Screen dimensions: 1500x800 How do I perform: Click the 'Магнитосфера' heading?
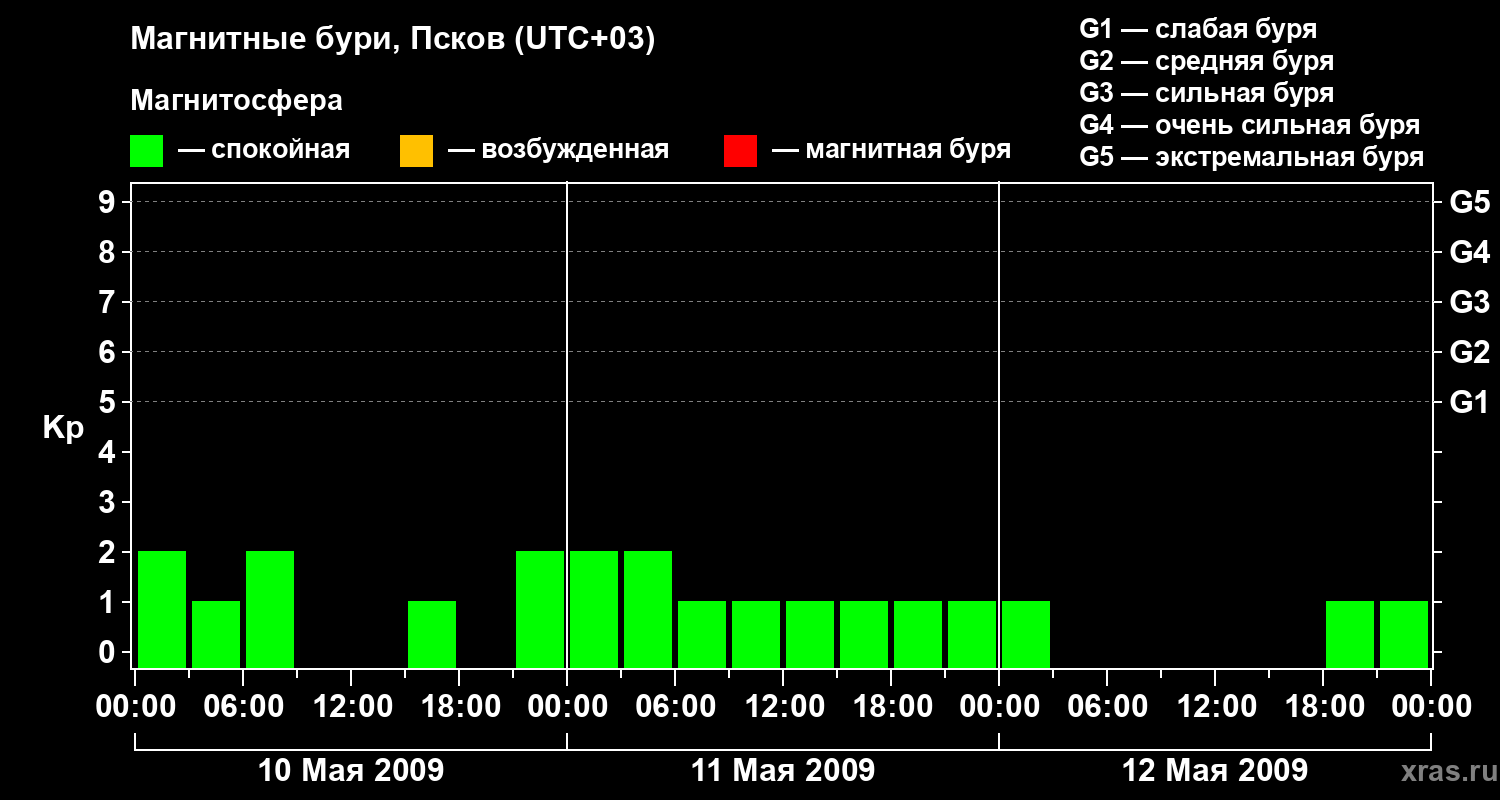236,101
